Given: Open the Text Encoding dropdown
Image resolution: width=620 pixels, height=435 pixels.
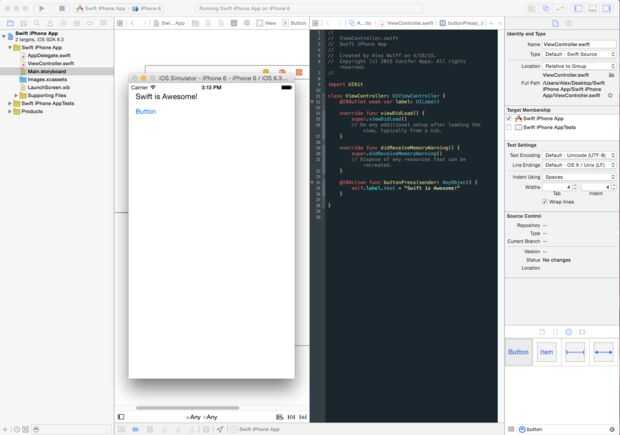Looking at the screenshot, I should tap(579, 155).
